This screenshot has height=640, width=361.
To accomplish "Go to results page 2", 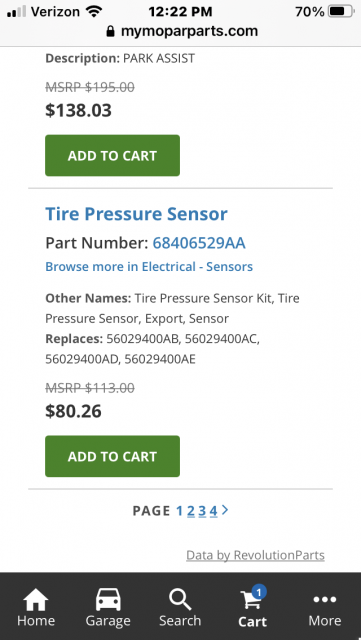I will click(191, 511).
